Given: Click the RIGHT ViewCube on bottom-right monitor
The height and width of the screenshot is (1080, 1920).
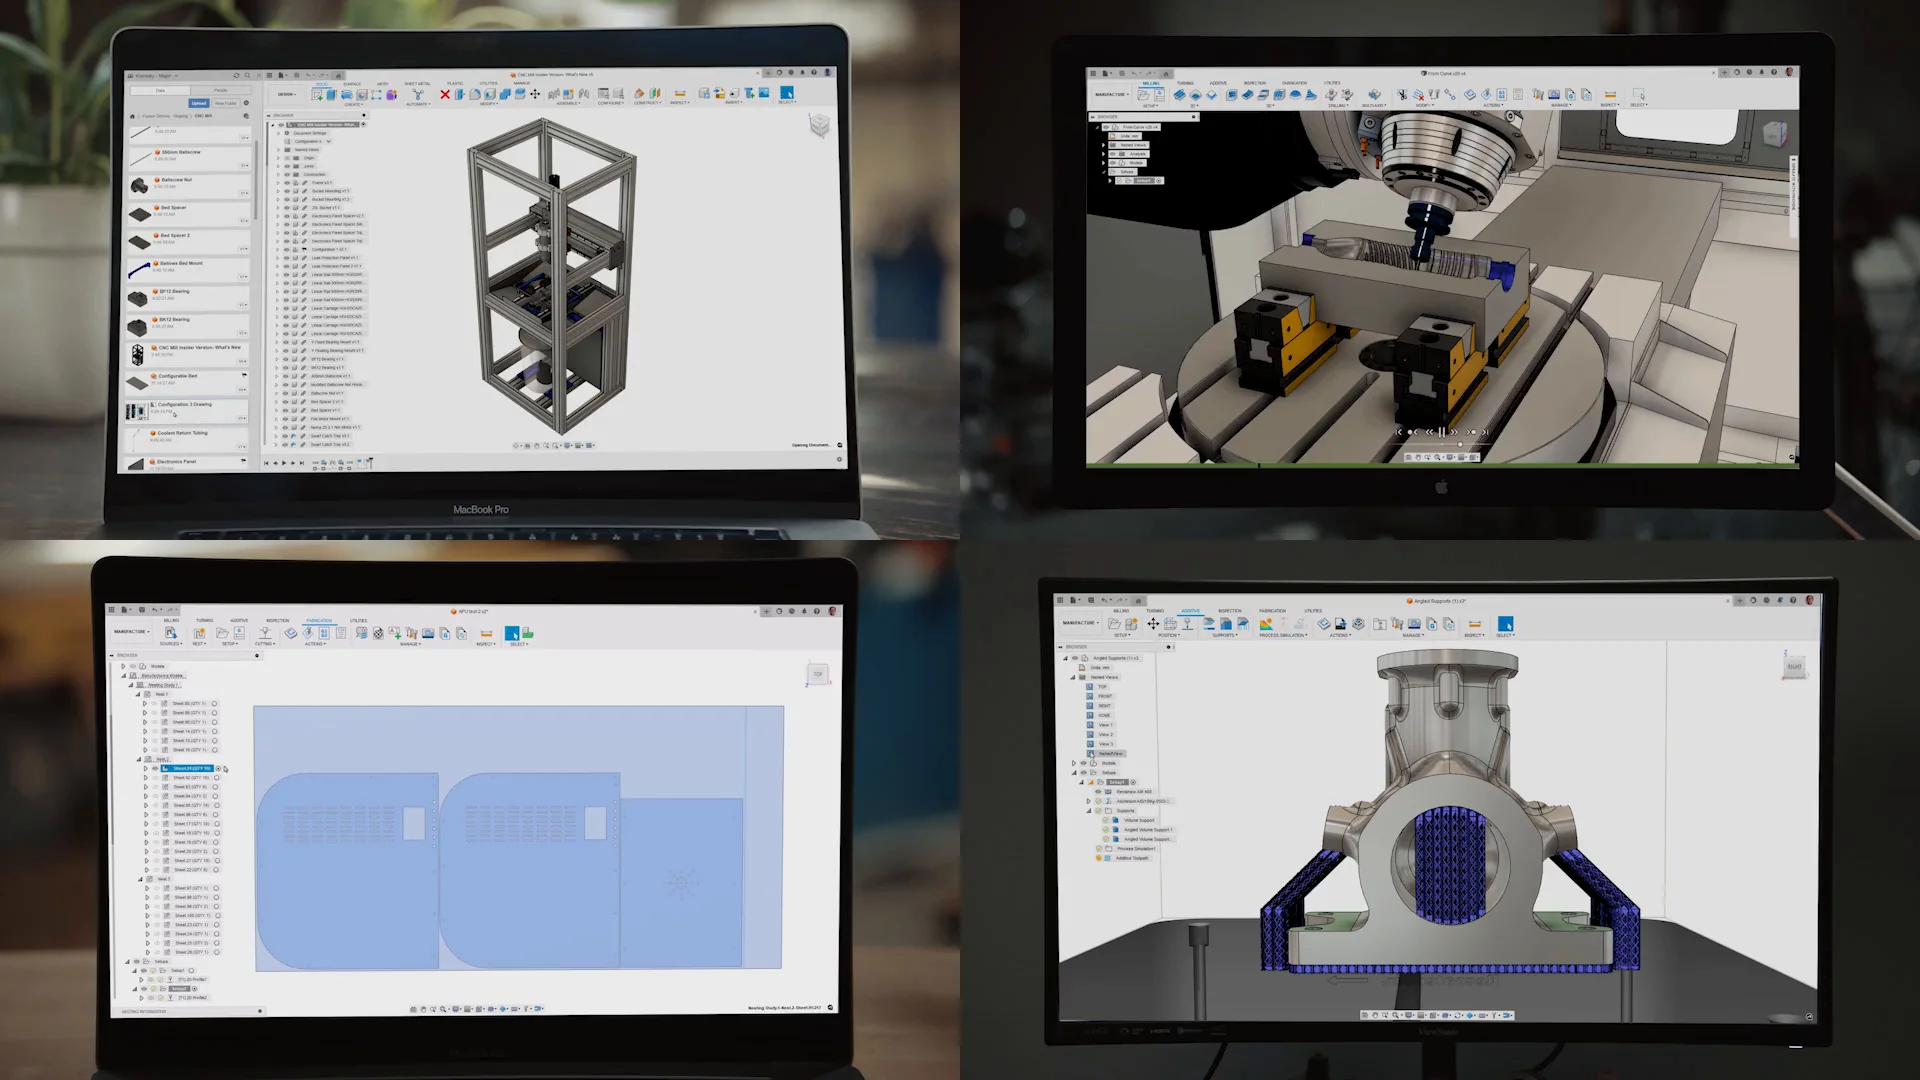Looking at the screenshot, I should pos(1795,666).
